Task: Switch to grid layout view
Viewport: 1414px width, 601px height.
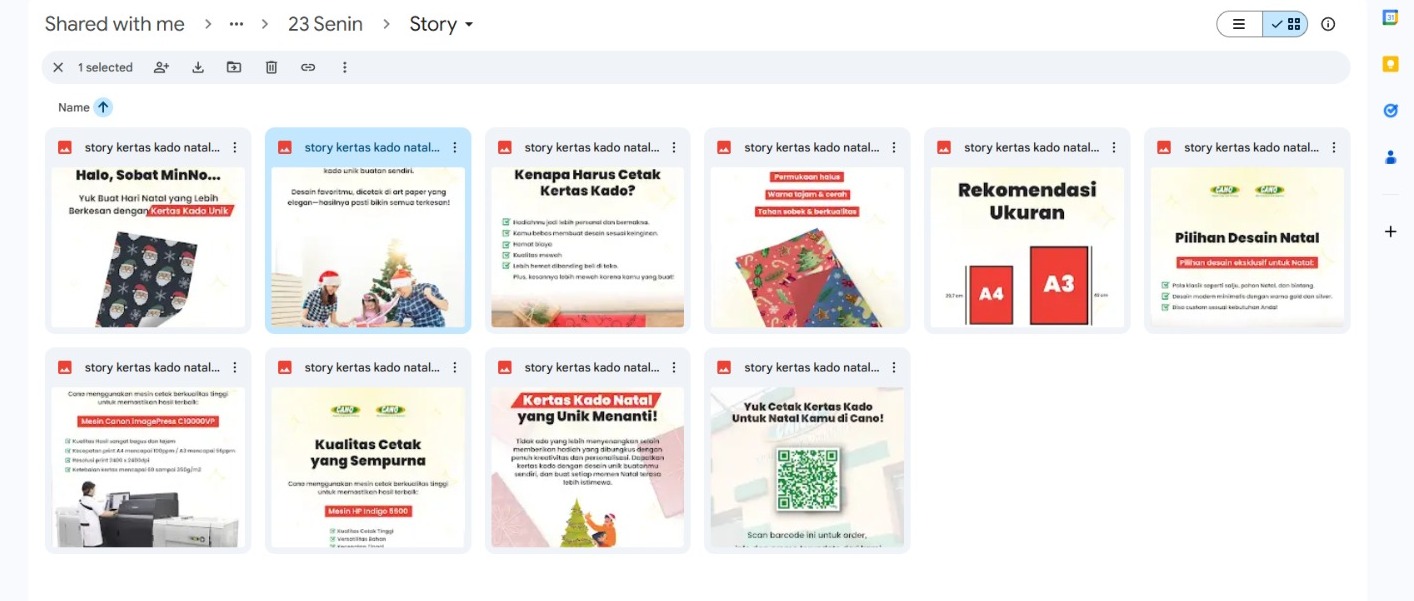Action: click(x=1285, y=24)
